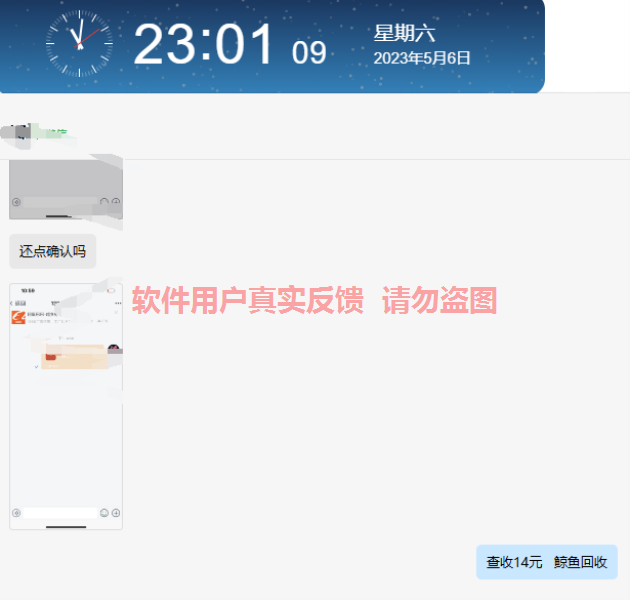630x600 pixels.
Task: Select the '查收14元 鲸鱼回收' message bubble
Action: coord(546,562)
